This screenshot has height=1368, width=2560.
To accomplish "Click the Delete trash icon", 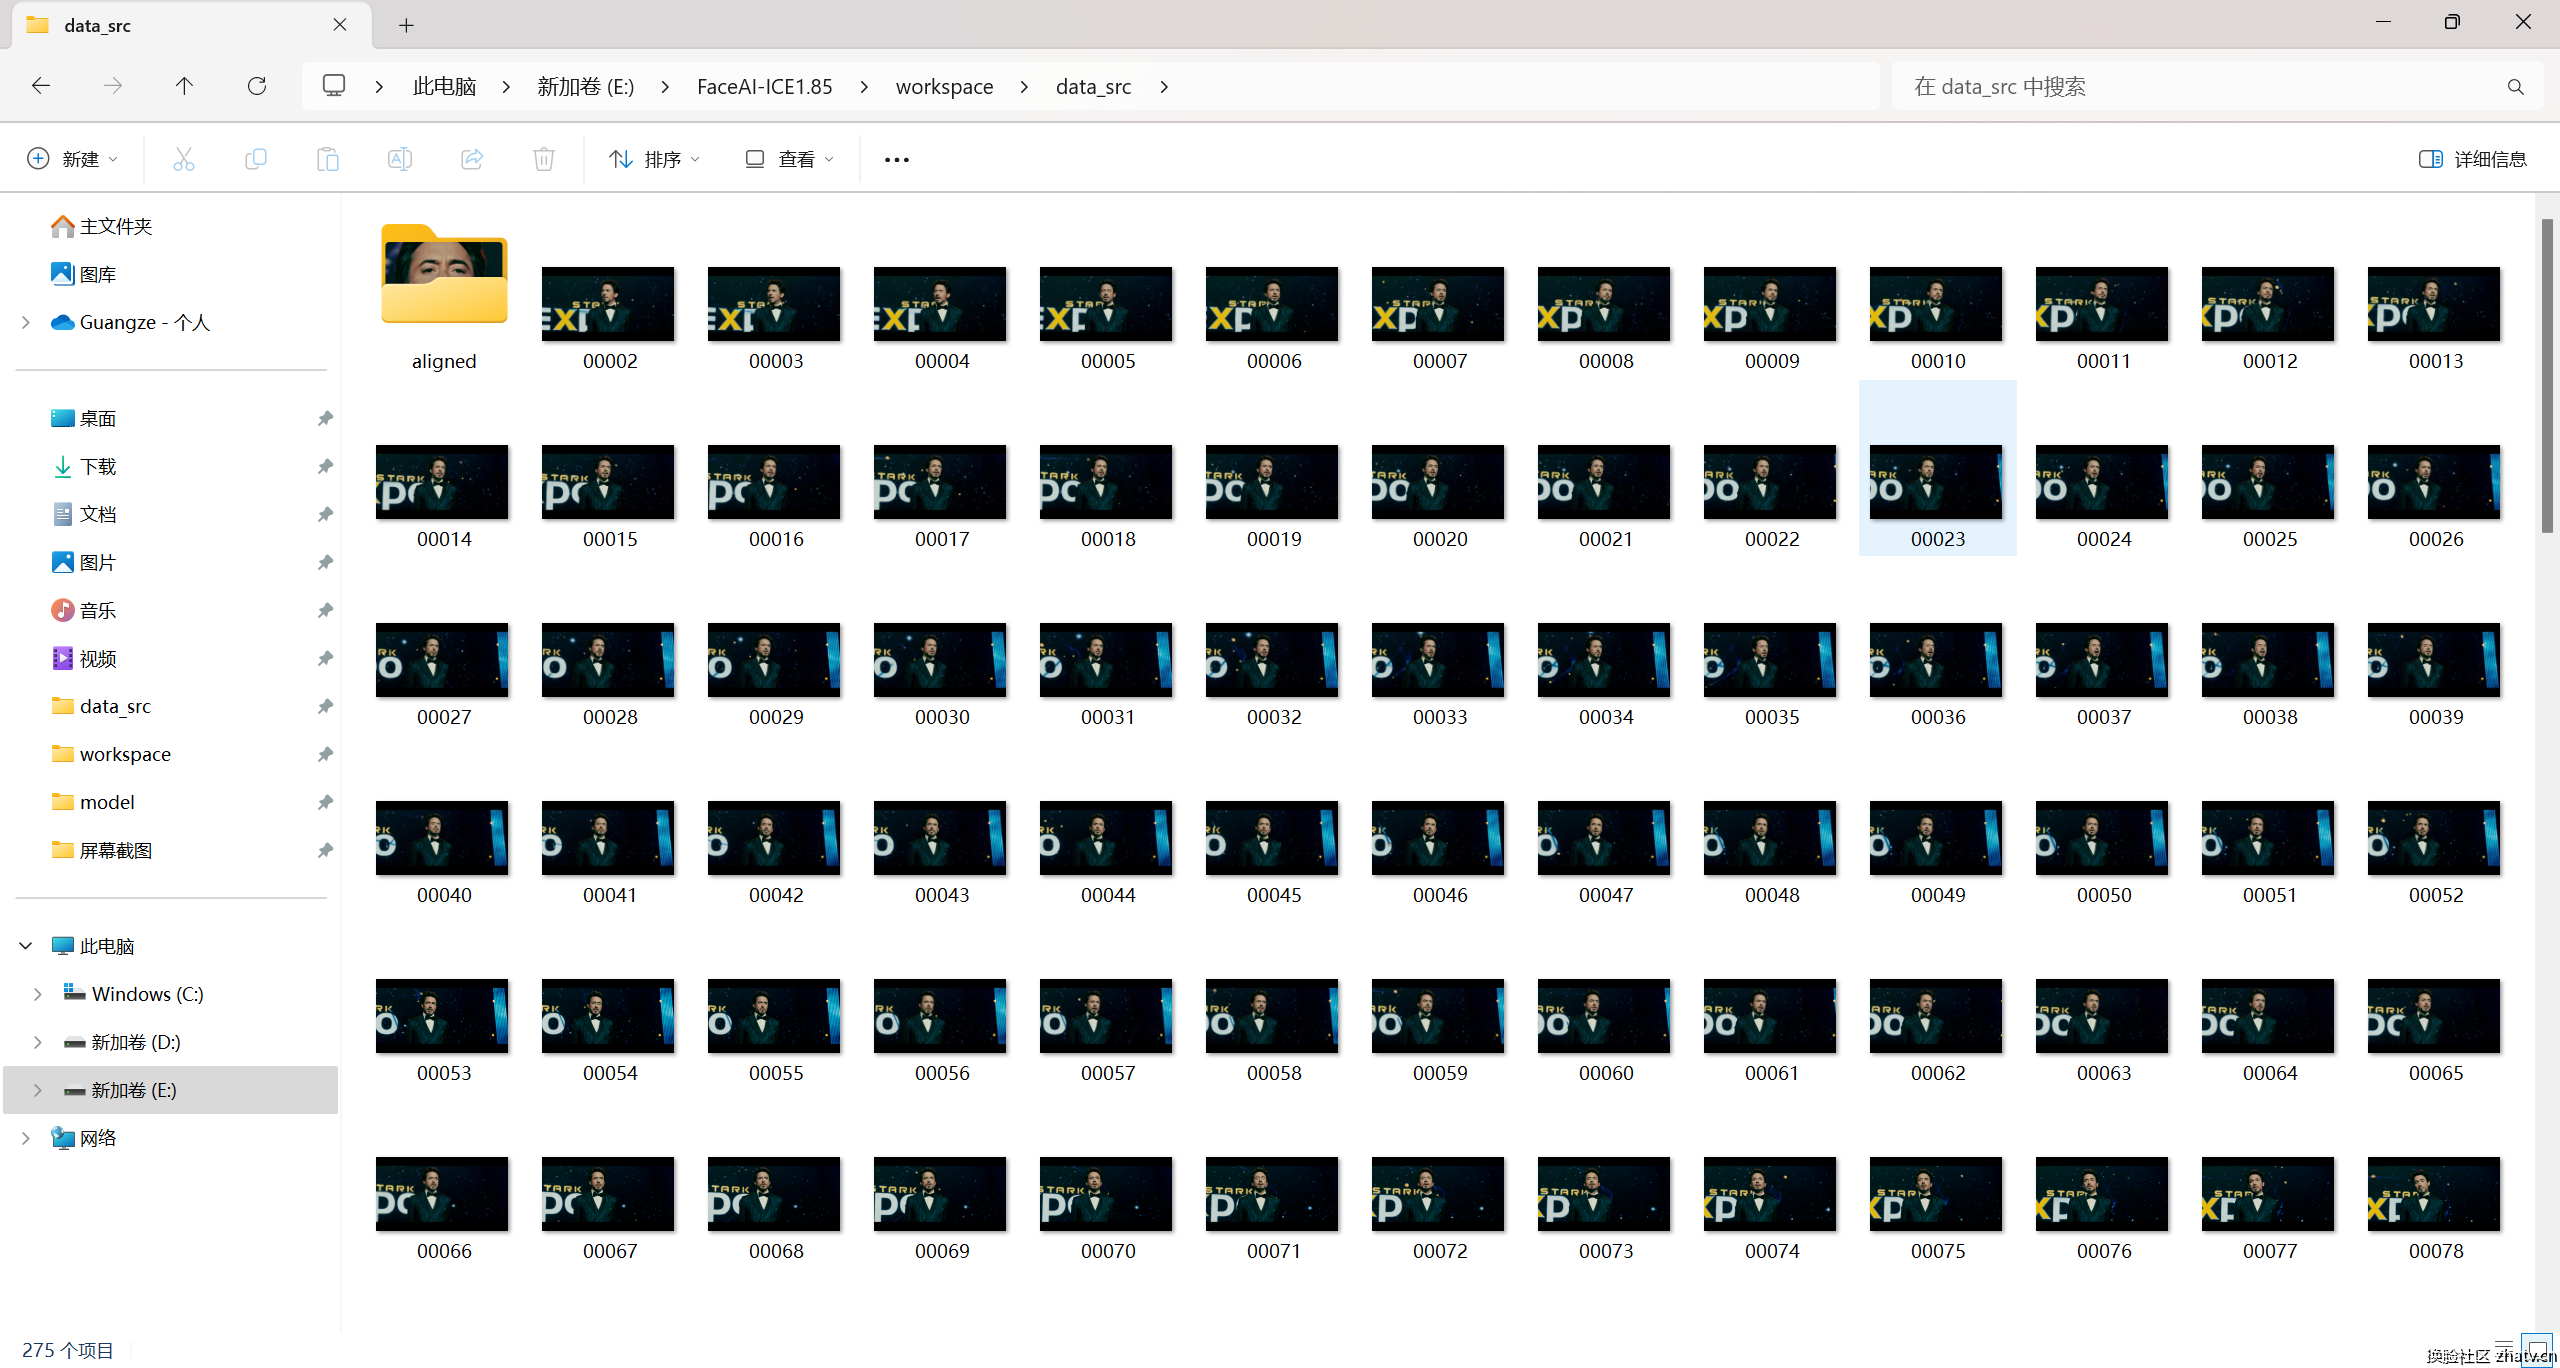I will (544, 159).
